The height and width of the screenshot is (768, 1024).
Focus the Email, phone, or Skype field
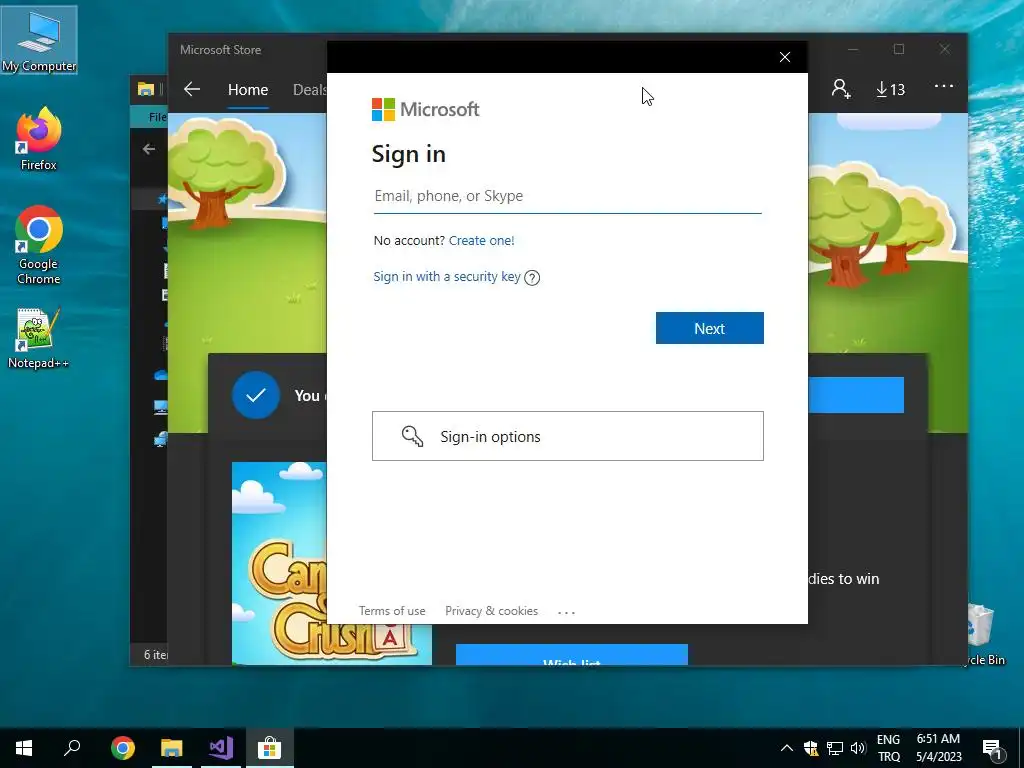coord(568,196)
